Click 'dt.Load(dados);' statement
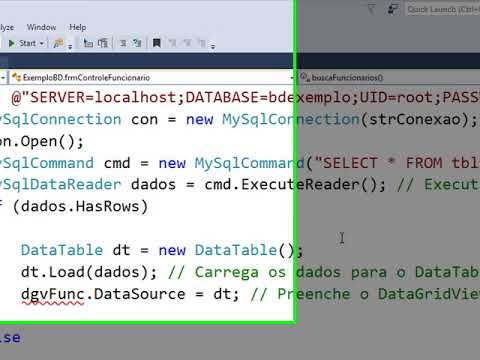Image resolution: width=480 pixels, height=360 pixels. (89, 272)
